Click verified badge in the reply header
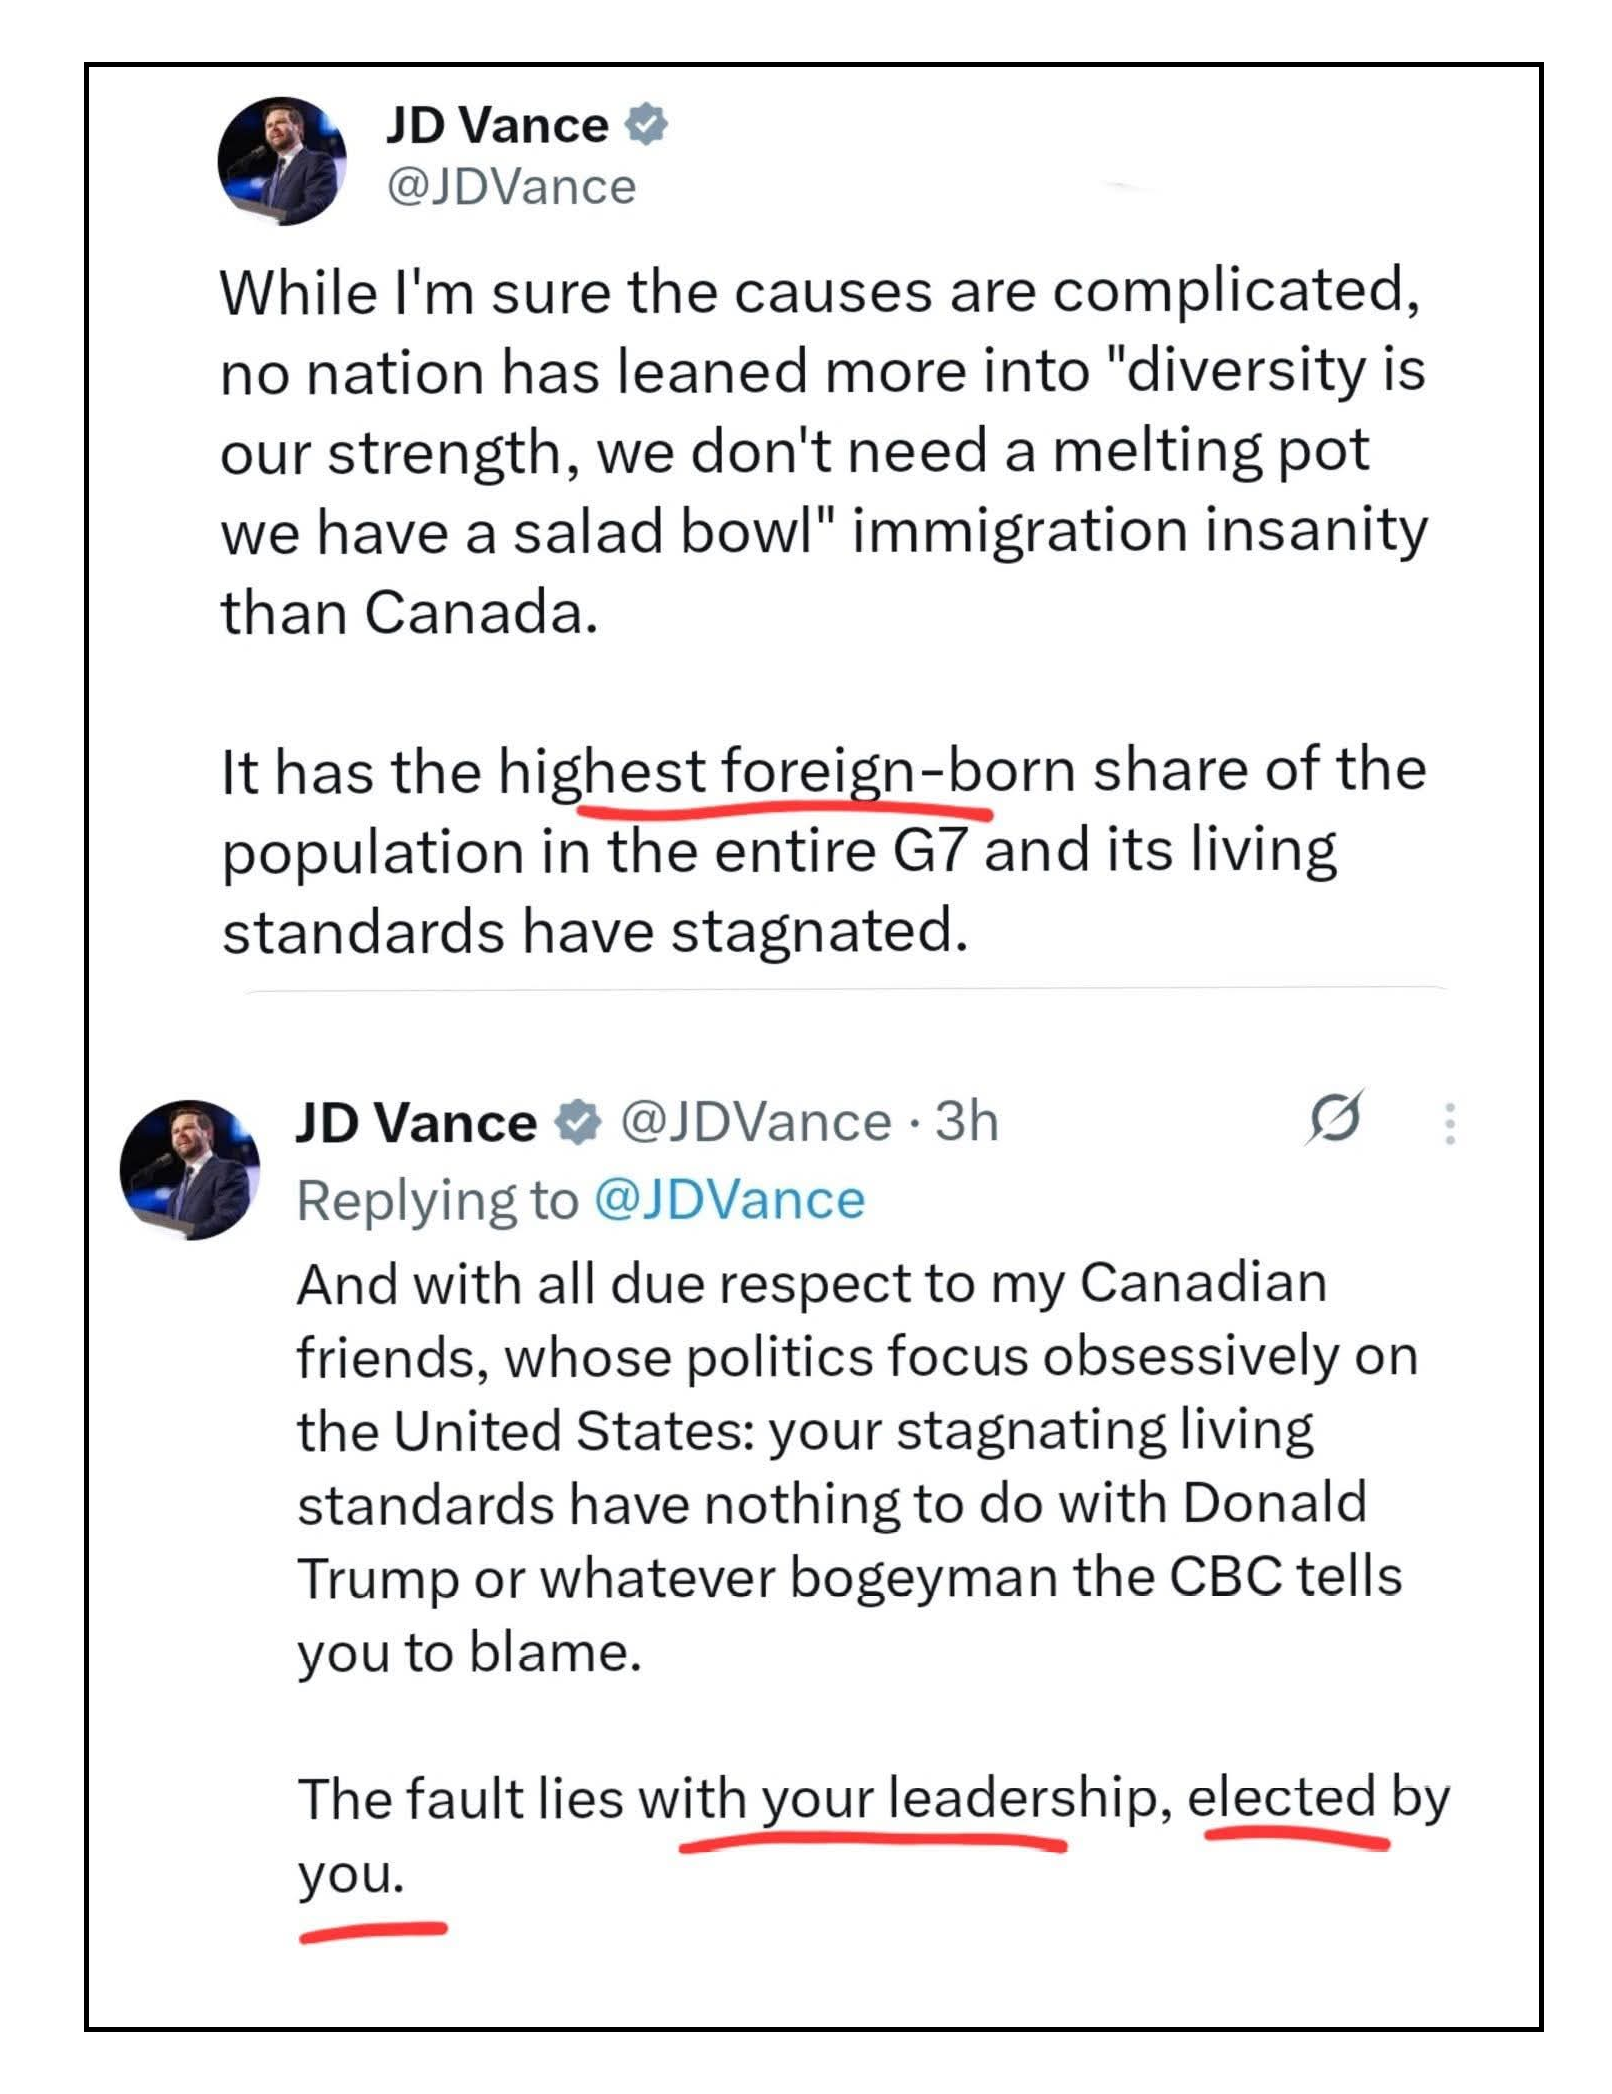This screenshot has width=1612, height=2094. [578, 1121]
